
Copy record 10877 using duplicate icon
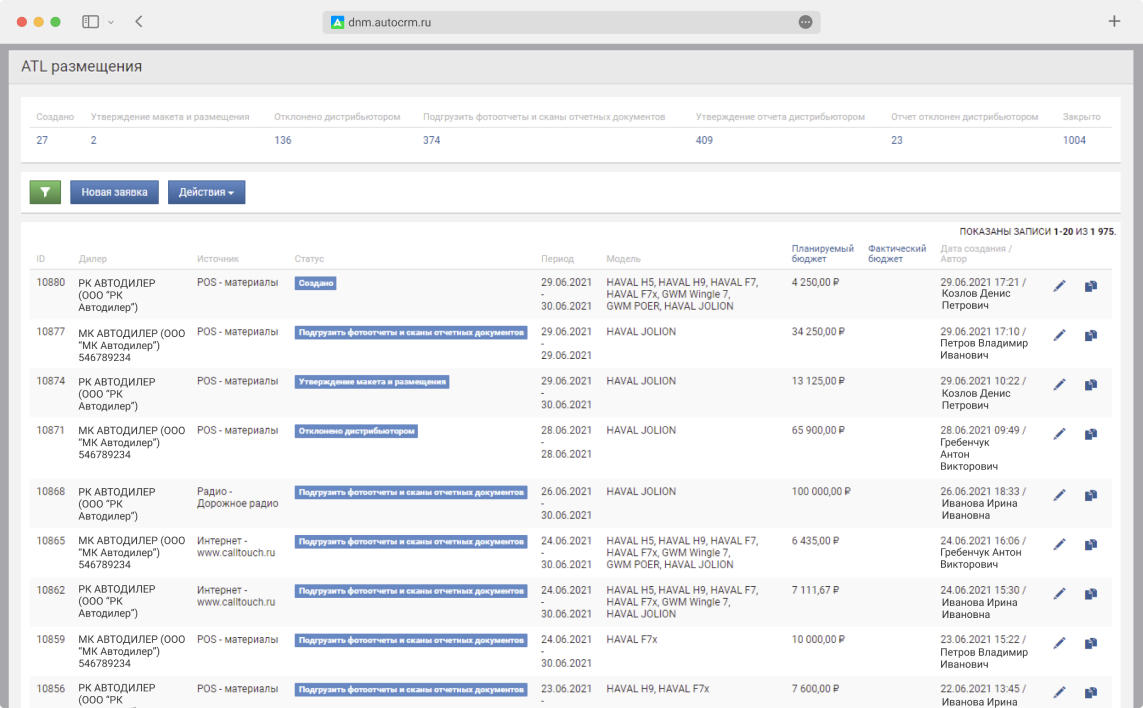(1090, 335)
